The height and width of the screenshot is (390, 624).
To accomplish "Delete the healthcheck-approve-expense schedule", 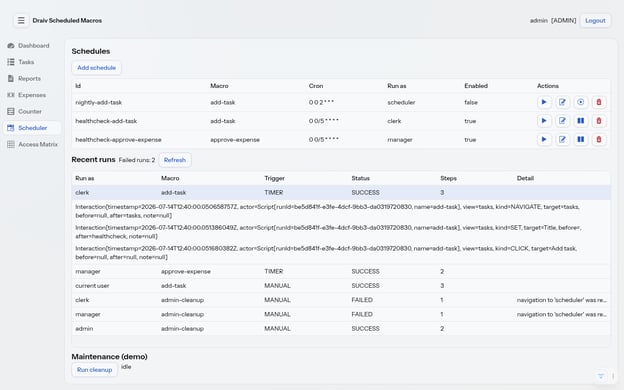I will (599, 140).
